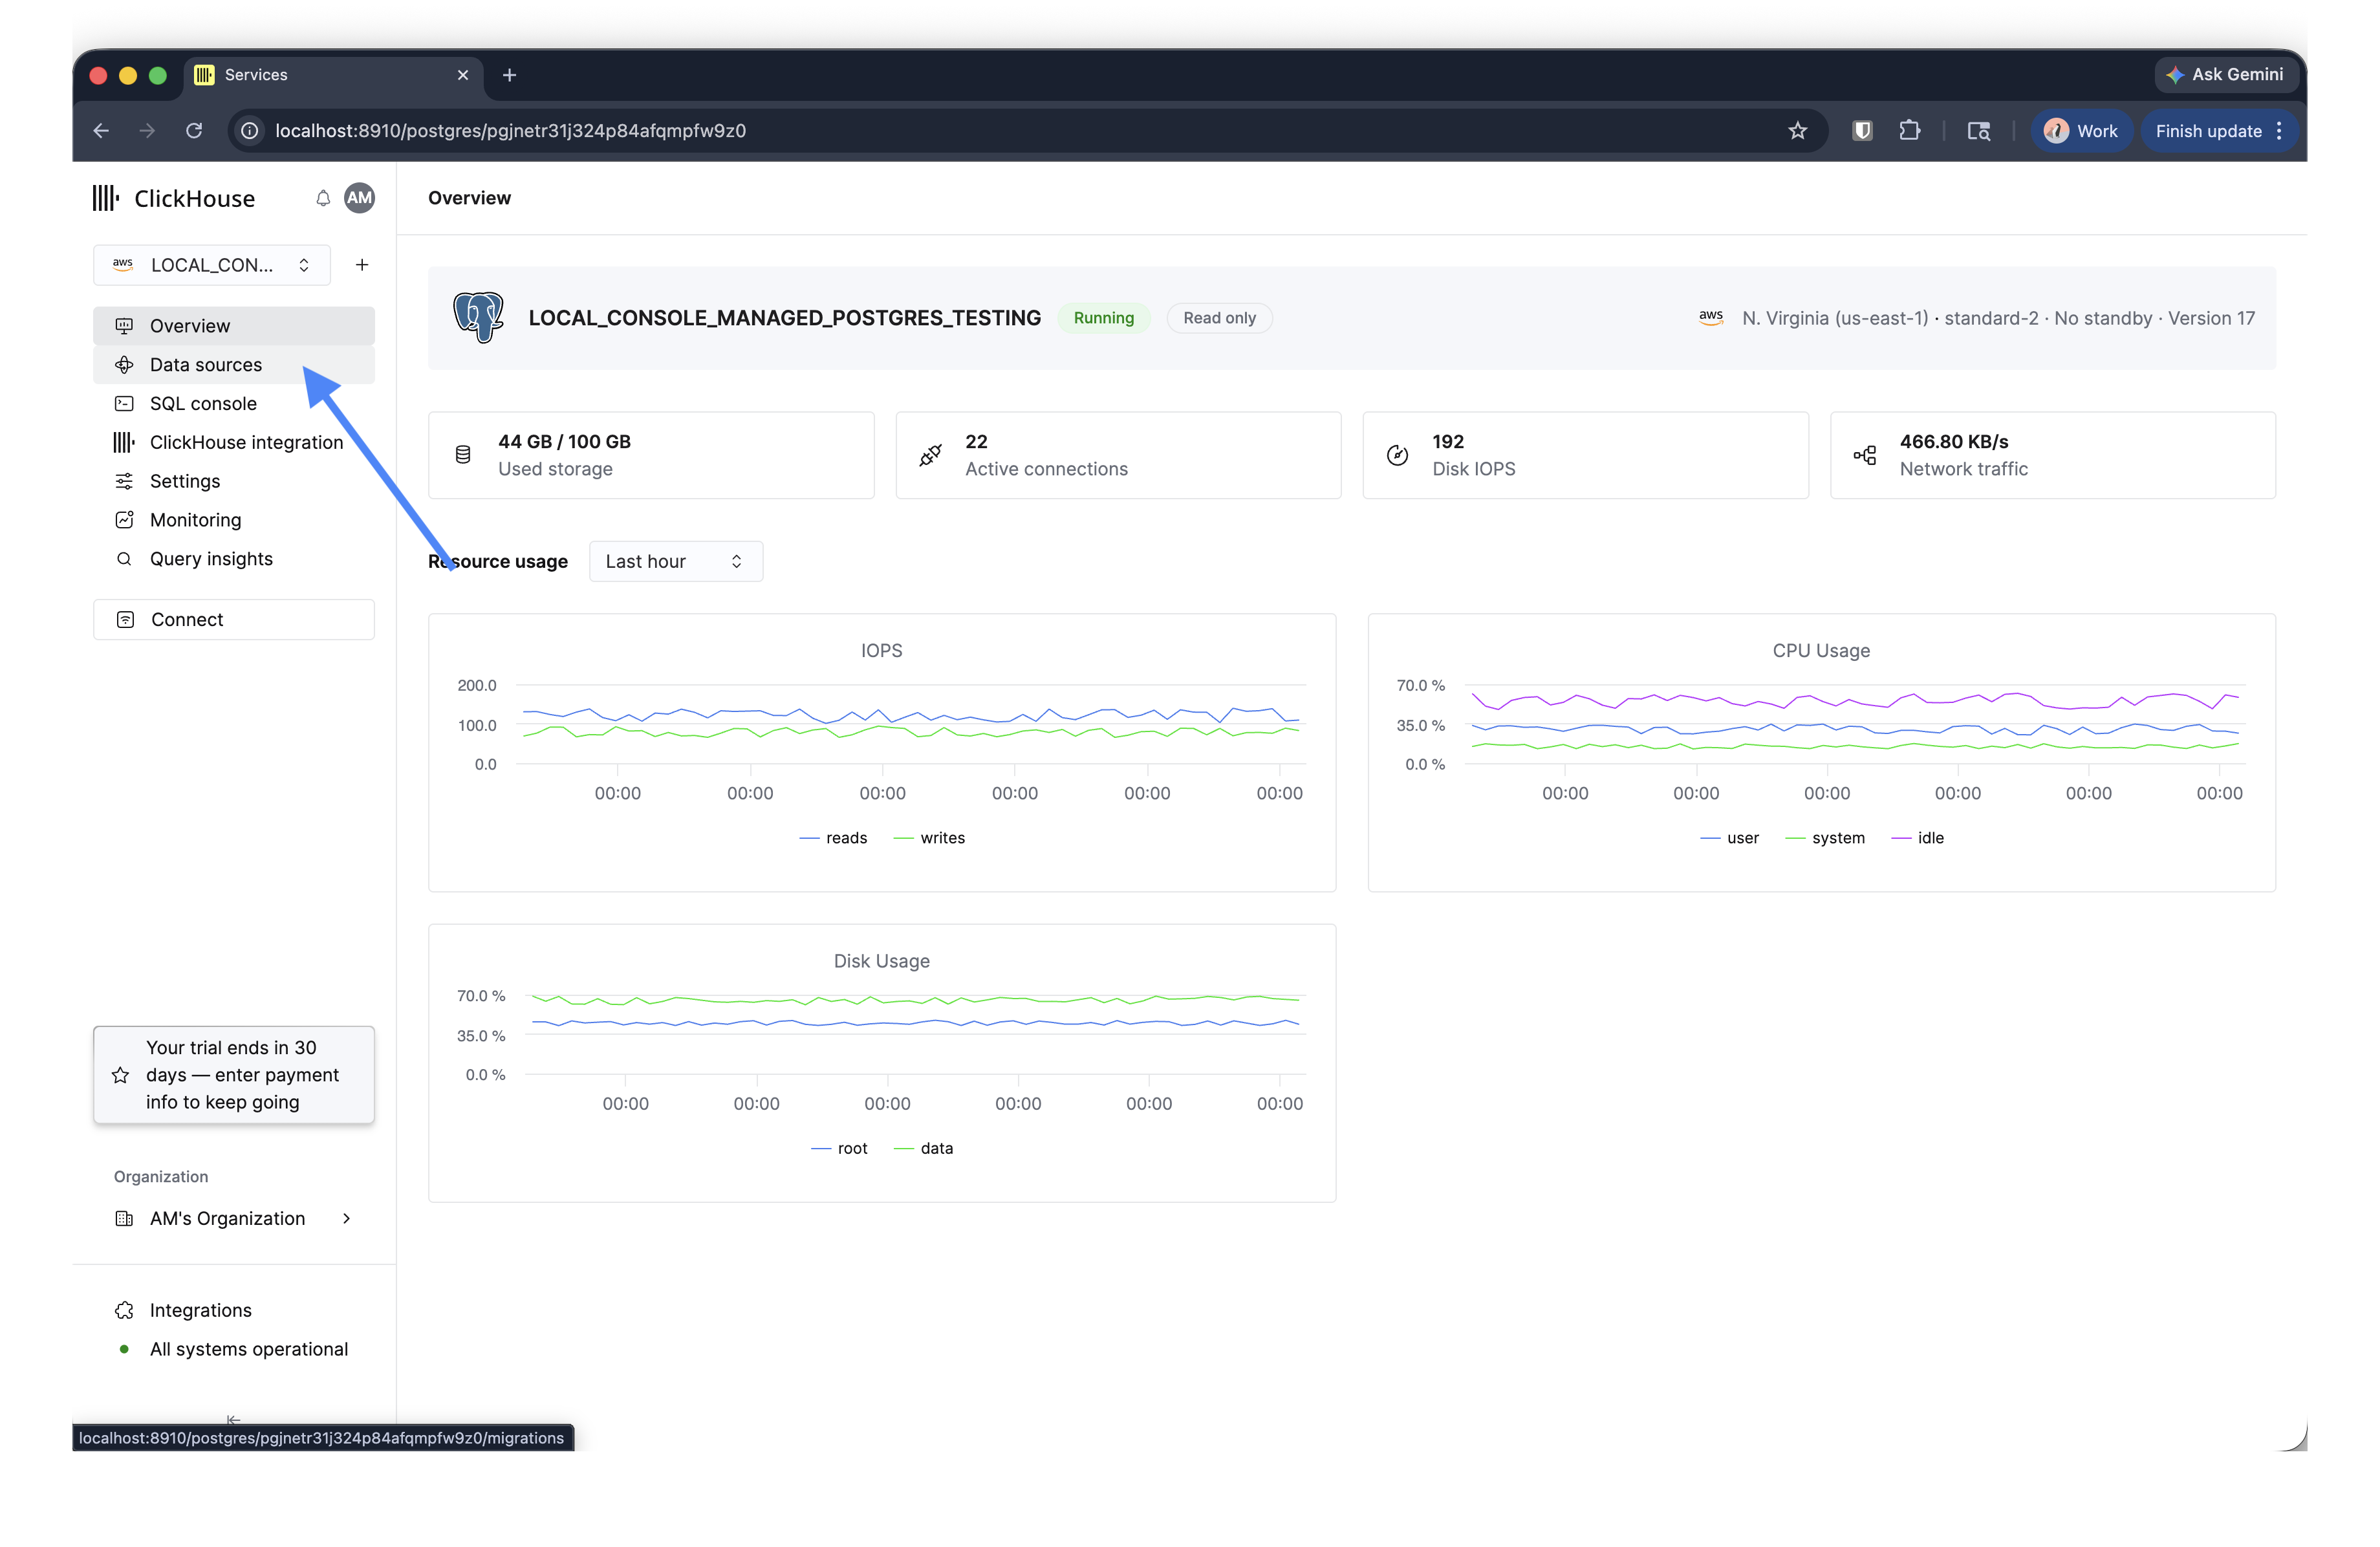The height and width of the screenshot is (1547, 2380).
Task: Click the PostgreSQL elephant logo
Action: (478, 318)
